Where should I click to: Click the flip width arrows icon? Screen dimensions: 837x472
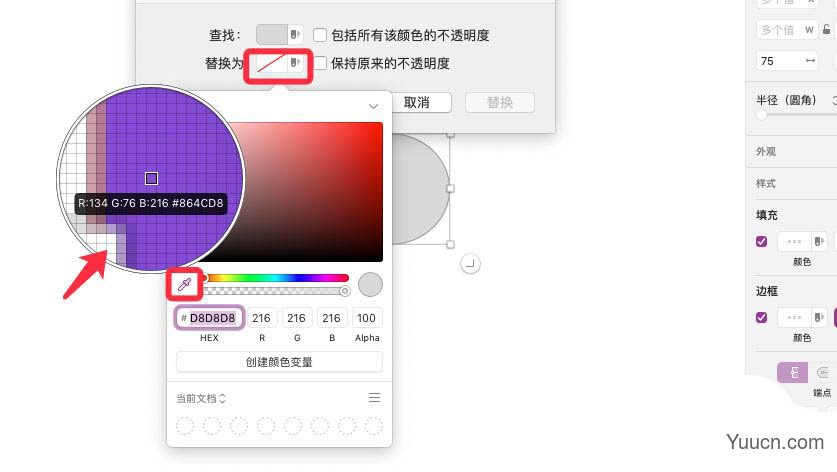tap(810, 61)
